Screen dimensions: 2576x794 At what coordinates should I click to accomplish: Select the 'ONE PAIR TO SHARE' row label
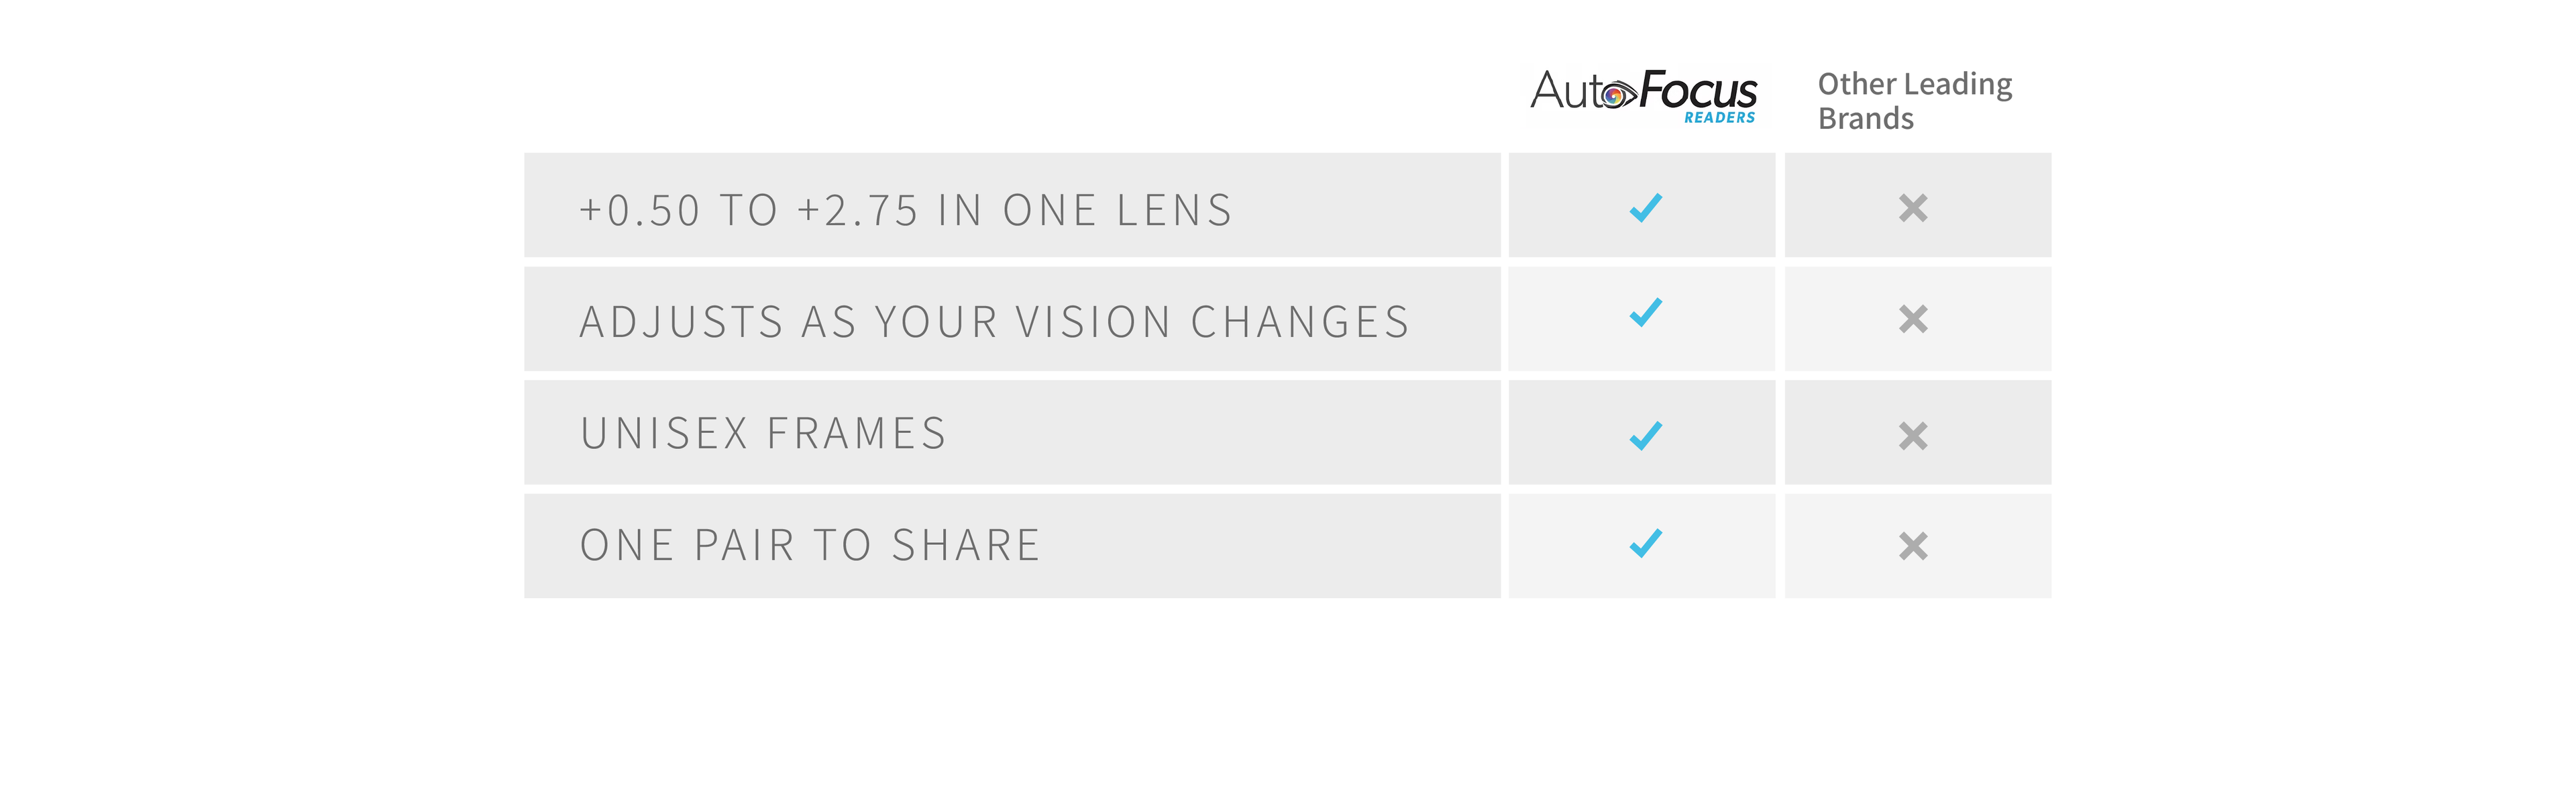811,545
